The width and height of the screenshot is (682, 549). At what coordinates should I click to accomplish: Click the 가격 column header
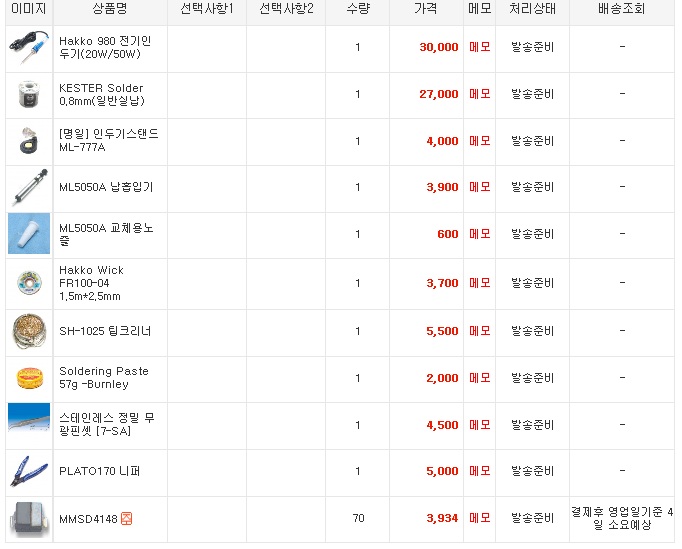coord(426,8)
